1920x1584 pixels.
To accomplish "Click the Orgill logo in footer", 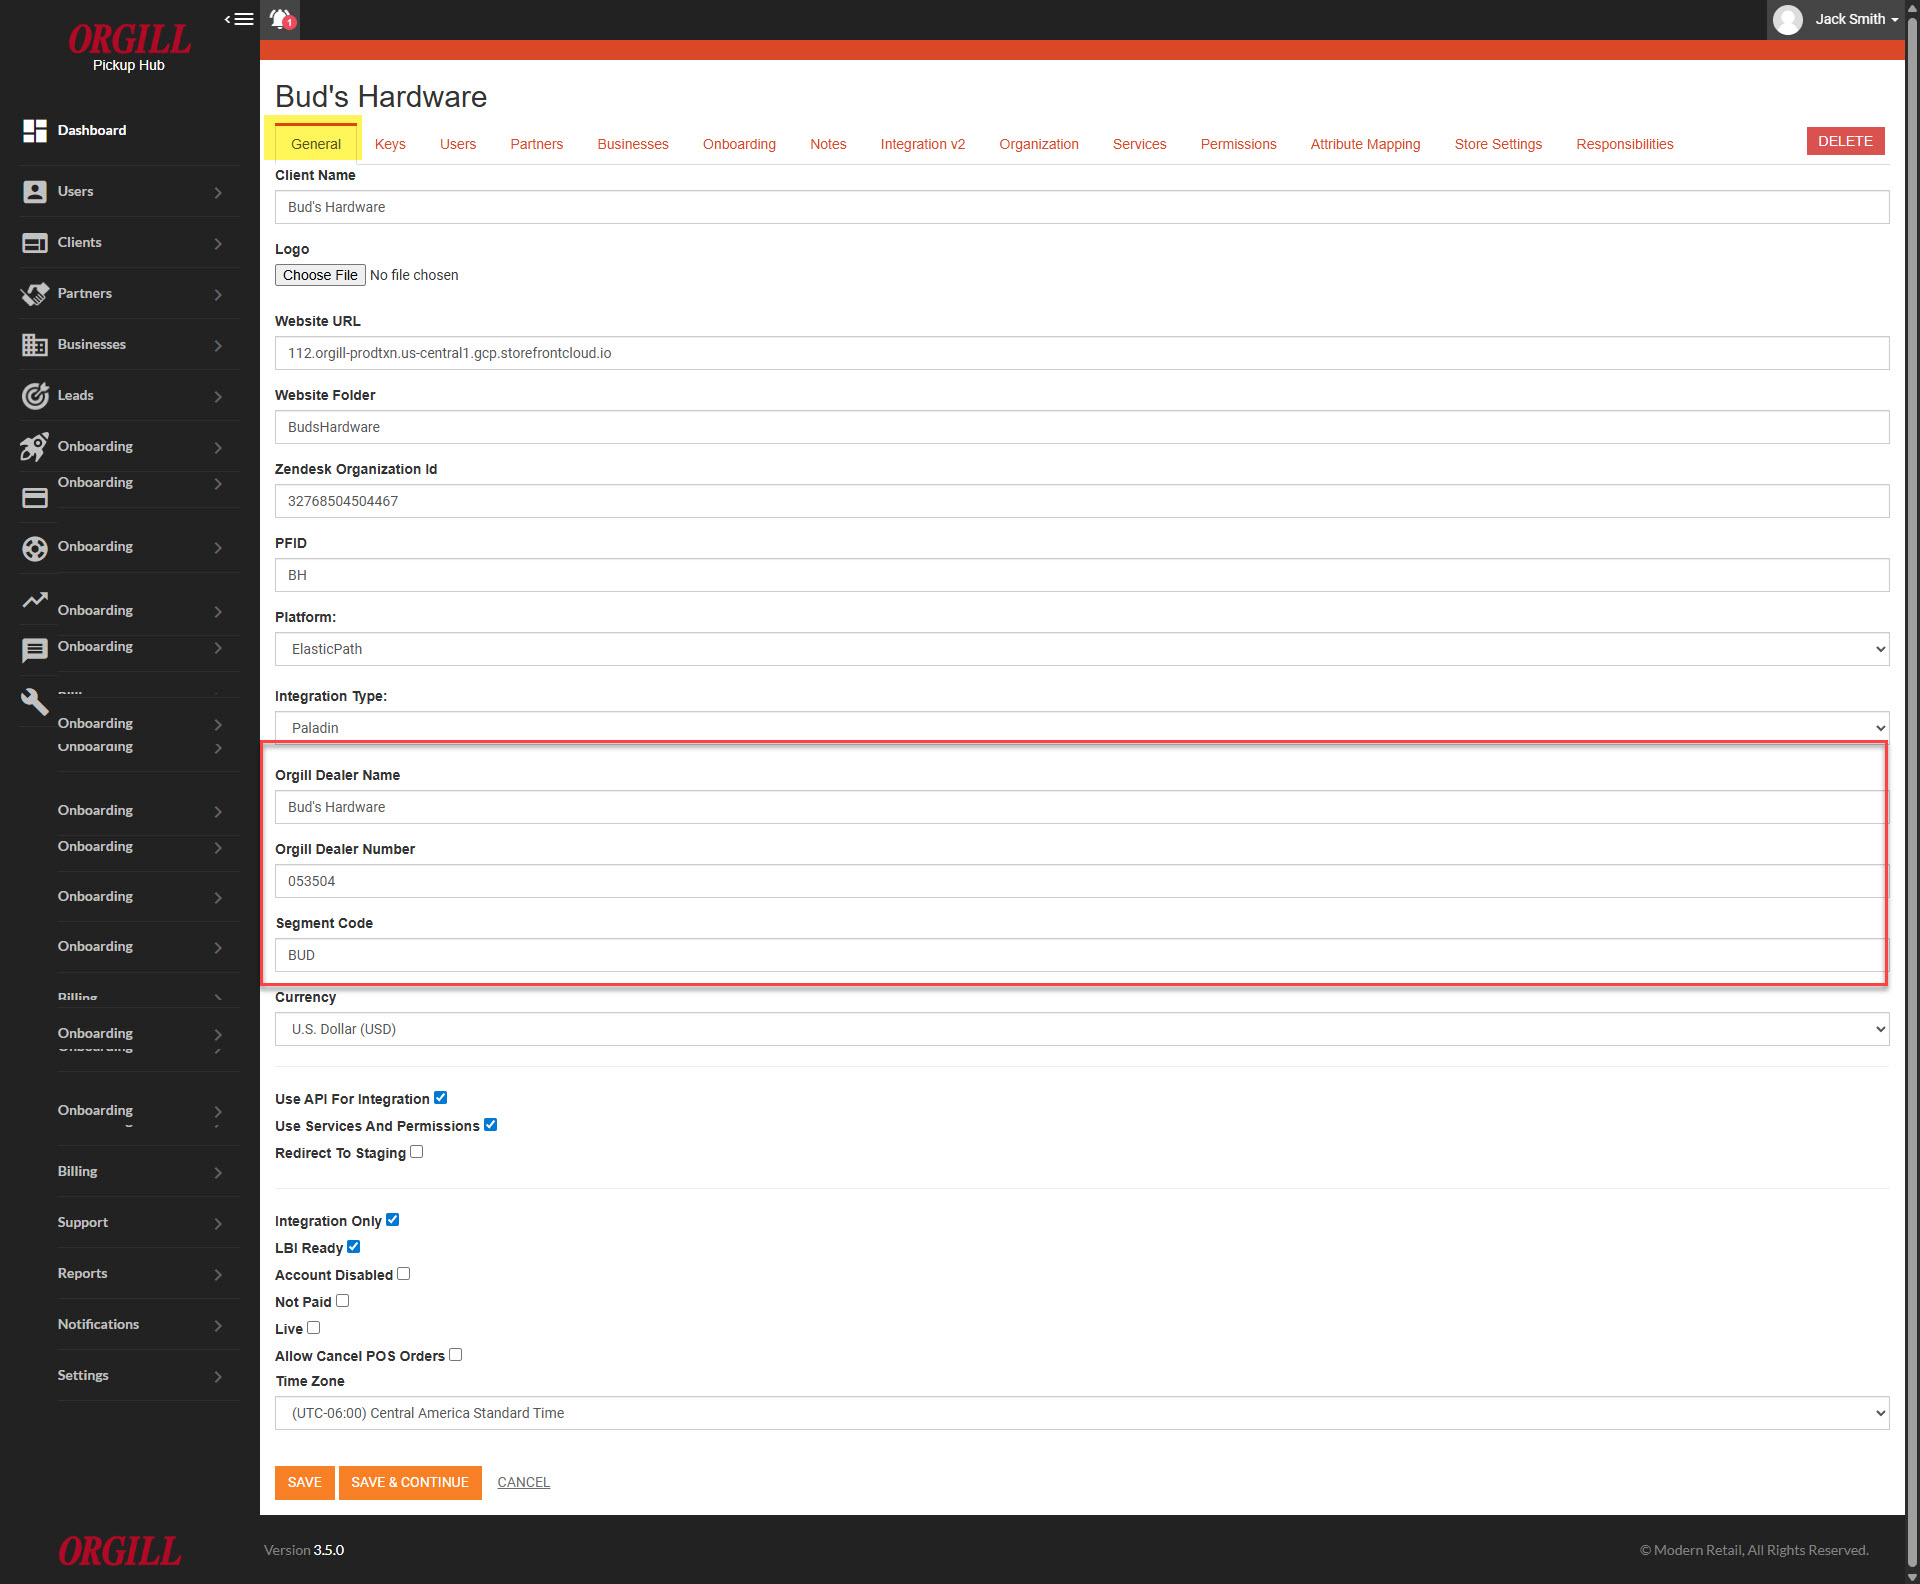I will 119,1551.
